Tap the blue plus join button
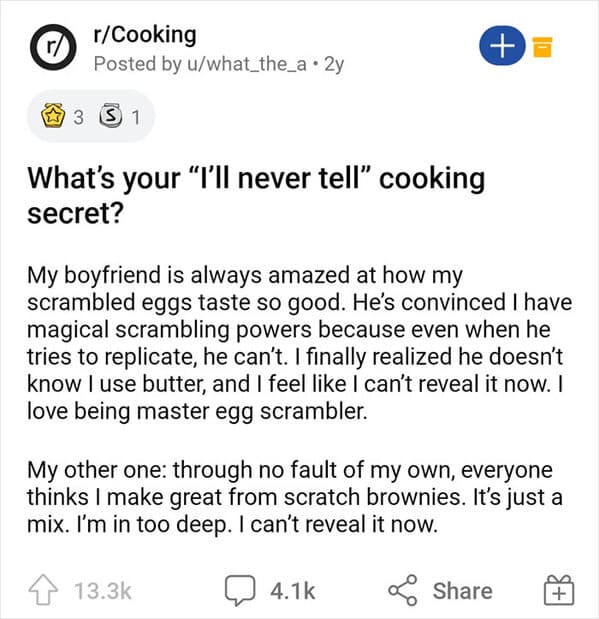Image resolution: width=599 pixels, height=619 pixels. point(502,45)
